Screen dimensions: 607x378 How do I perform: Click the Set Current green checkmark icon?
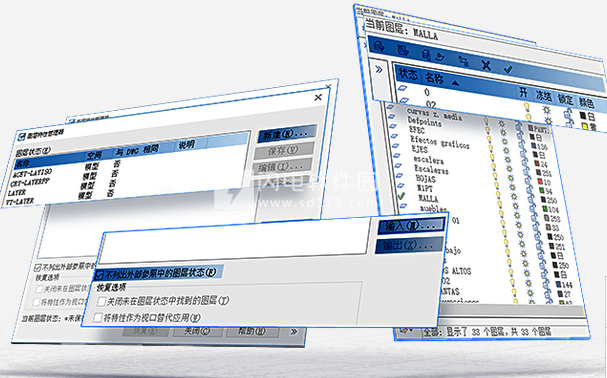[x=508, y=69]
